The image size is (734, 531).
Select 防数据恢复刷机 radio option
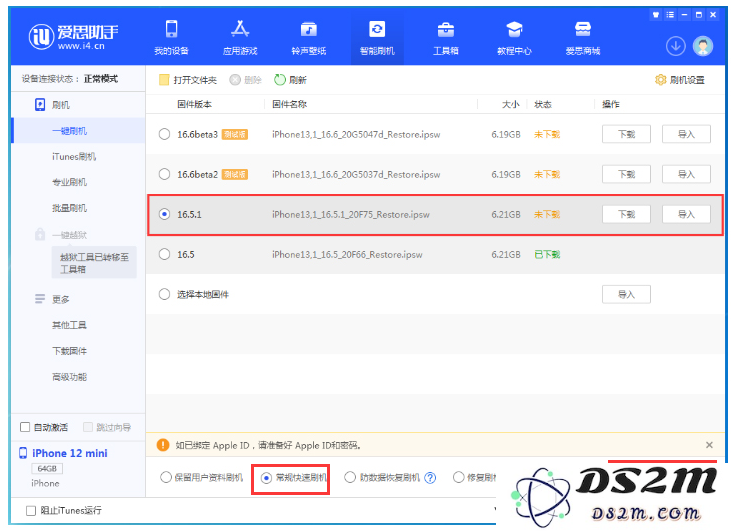click(x=350, y=477)
